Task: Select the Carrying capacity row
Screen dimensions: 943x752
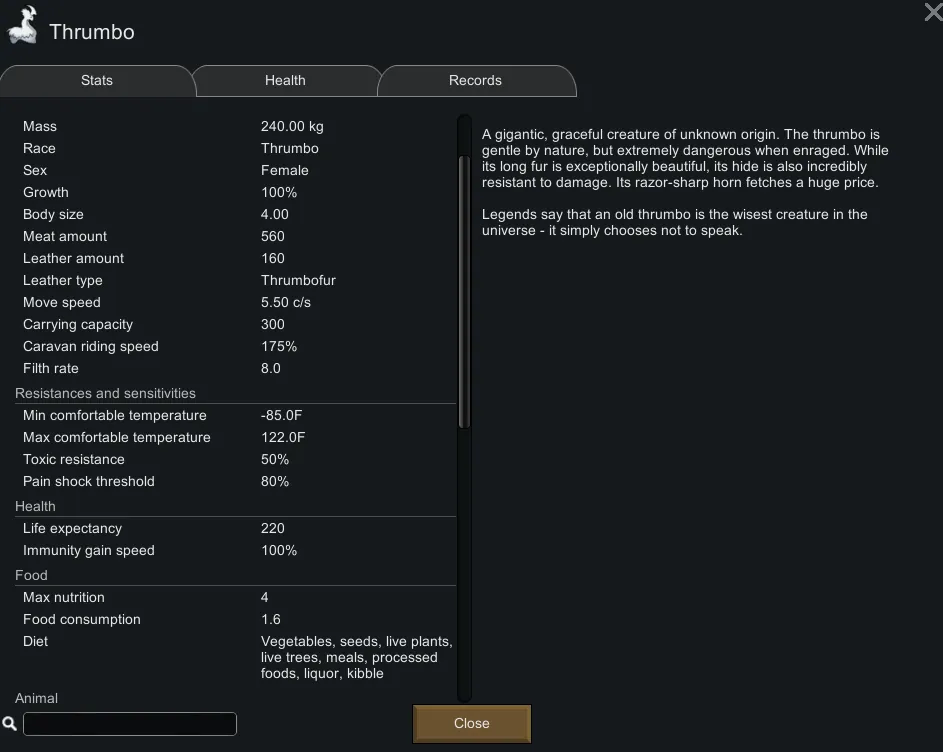Action: point(235,324)
